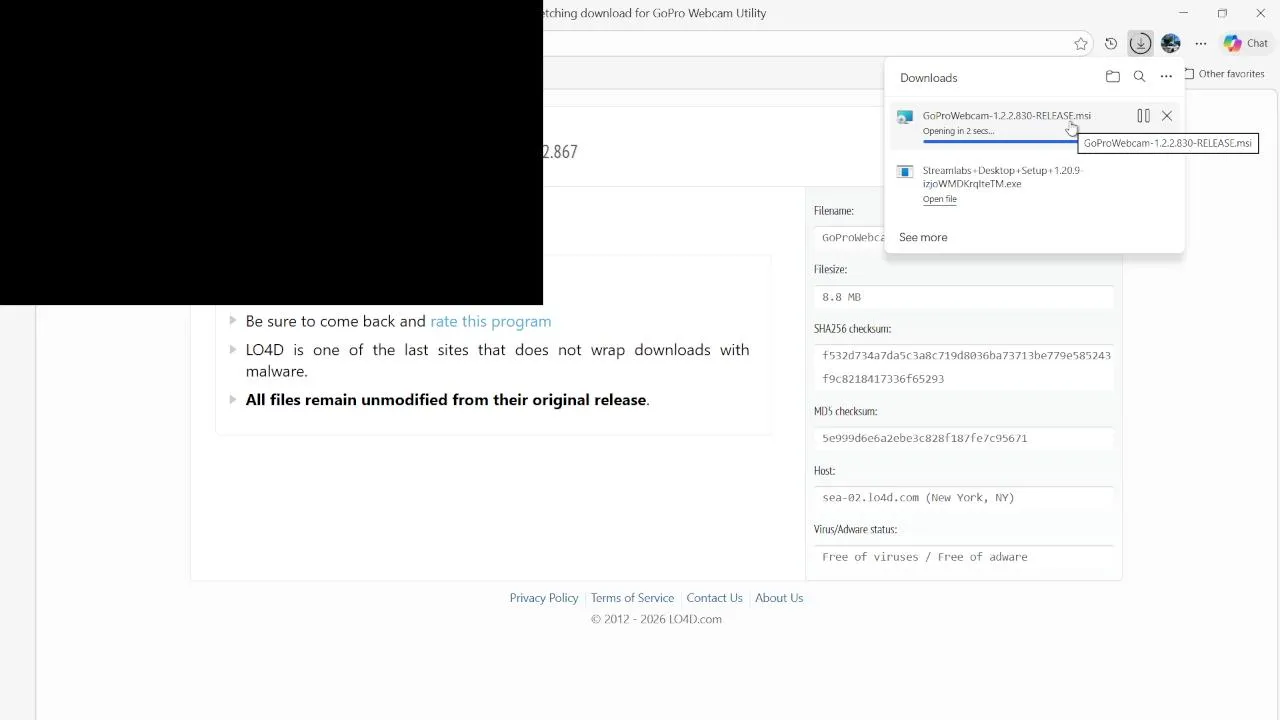Image resolution: width=1280 pixels, height=720 pixels.
Task: Open more options in Downloads panel
Action: click(1166, 77)
